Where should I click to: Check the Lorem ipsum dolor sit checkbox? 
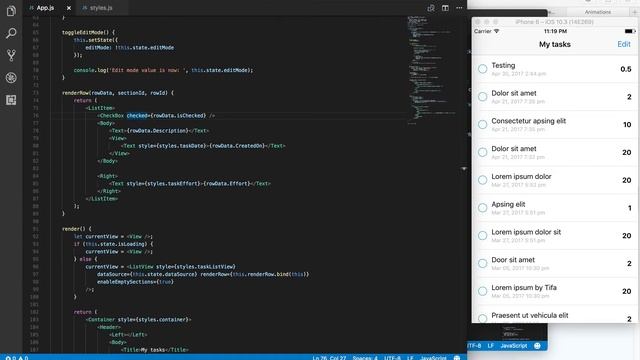click(482, 236)
